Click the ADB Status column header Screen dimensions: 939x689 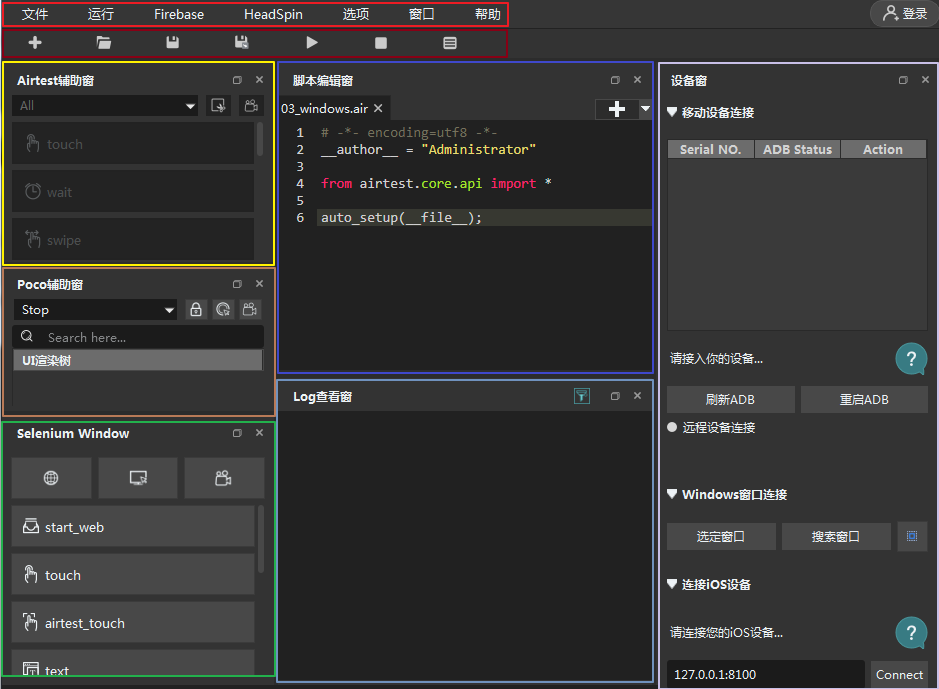(x=798, y=149)
